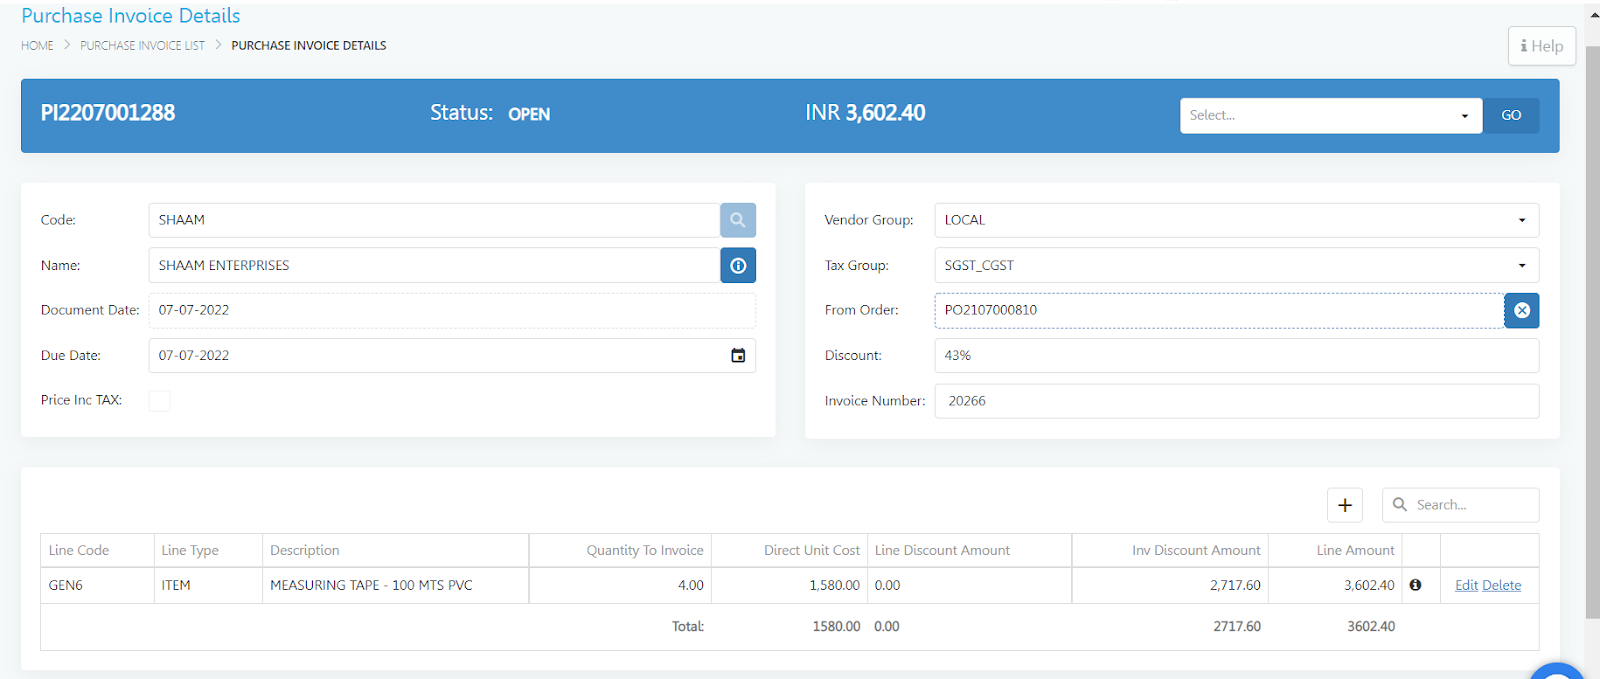
Task: Open vendor info icon beside Name field
Action: point(737,265)
